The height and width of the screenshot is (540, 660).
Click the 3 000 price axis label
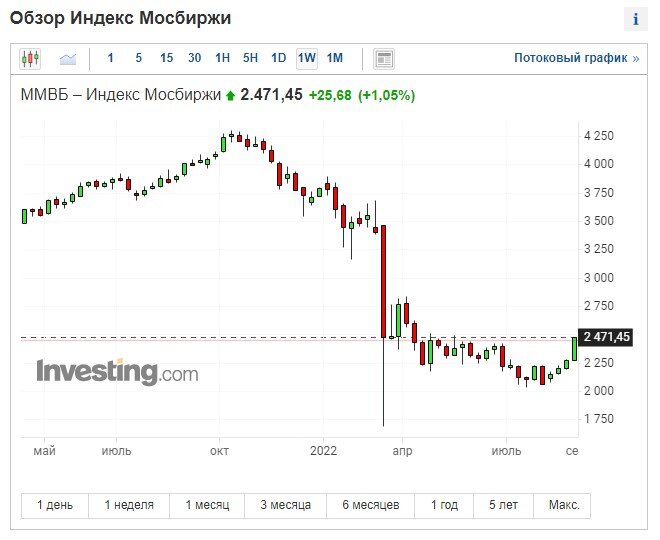pyautogui.click(x=598, y=278)
